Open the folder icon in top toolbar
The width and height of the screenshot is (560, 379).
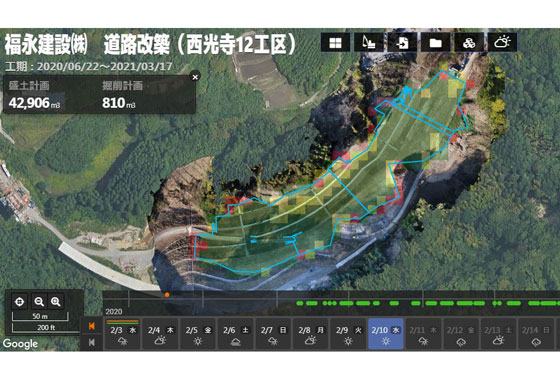point(435,43)
